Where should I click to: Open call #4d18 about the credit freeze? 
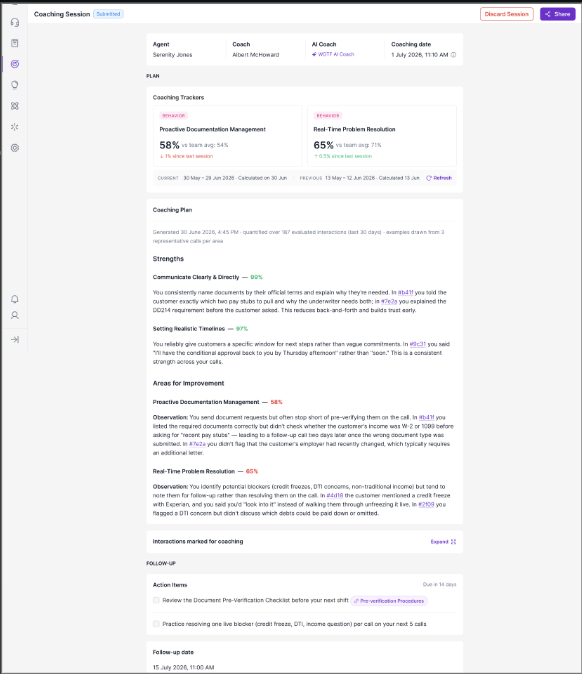click(x=335, y=496)
